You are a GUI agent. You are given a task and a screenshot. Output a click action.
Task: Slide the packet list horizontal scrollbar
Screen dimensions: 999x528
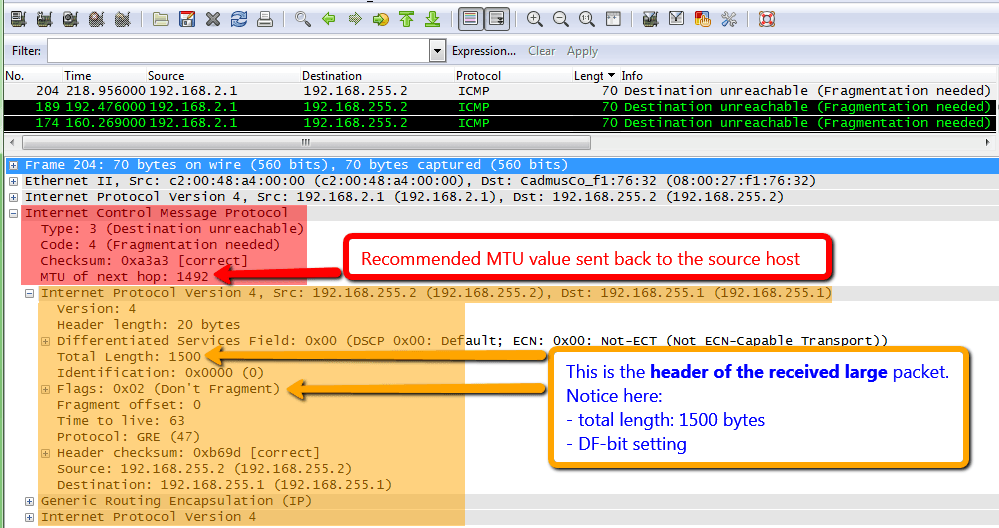coord(306,142)
